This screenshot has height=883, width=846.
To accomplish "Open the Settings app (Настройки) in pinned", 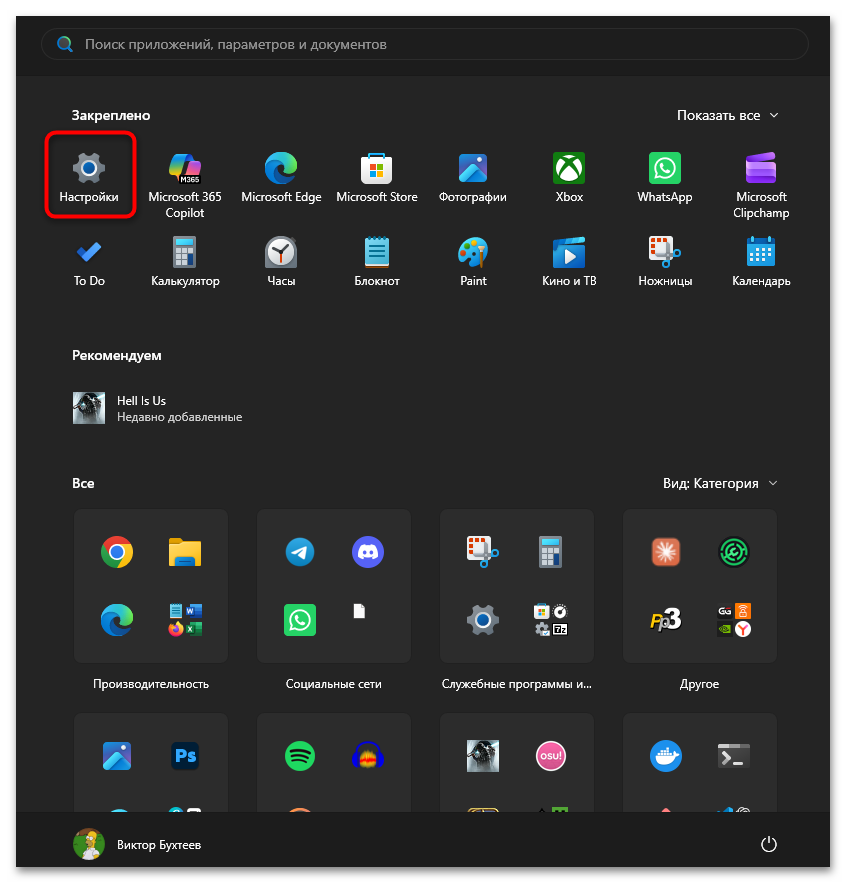I will 89,176.
